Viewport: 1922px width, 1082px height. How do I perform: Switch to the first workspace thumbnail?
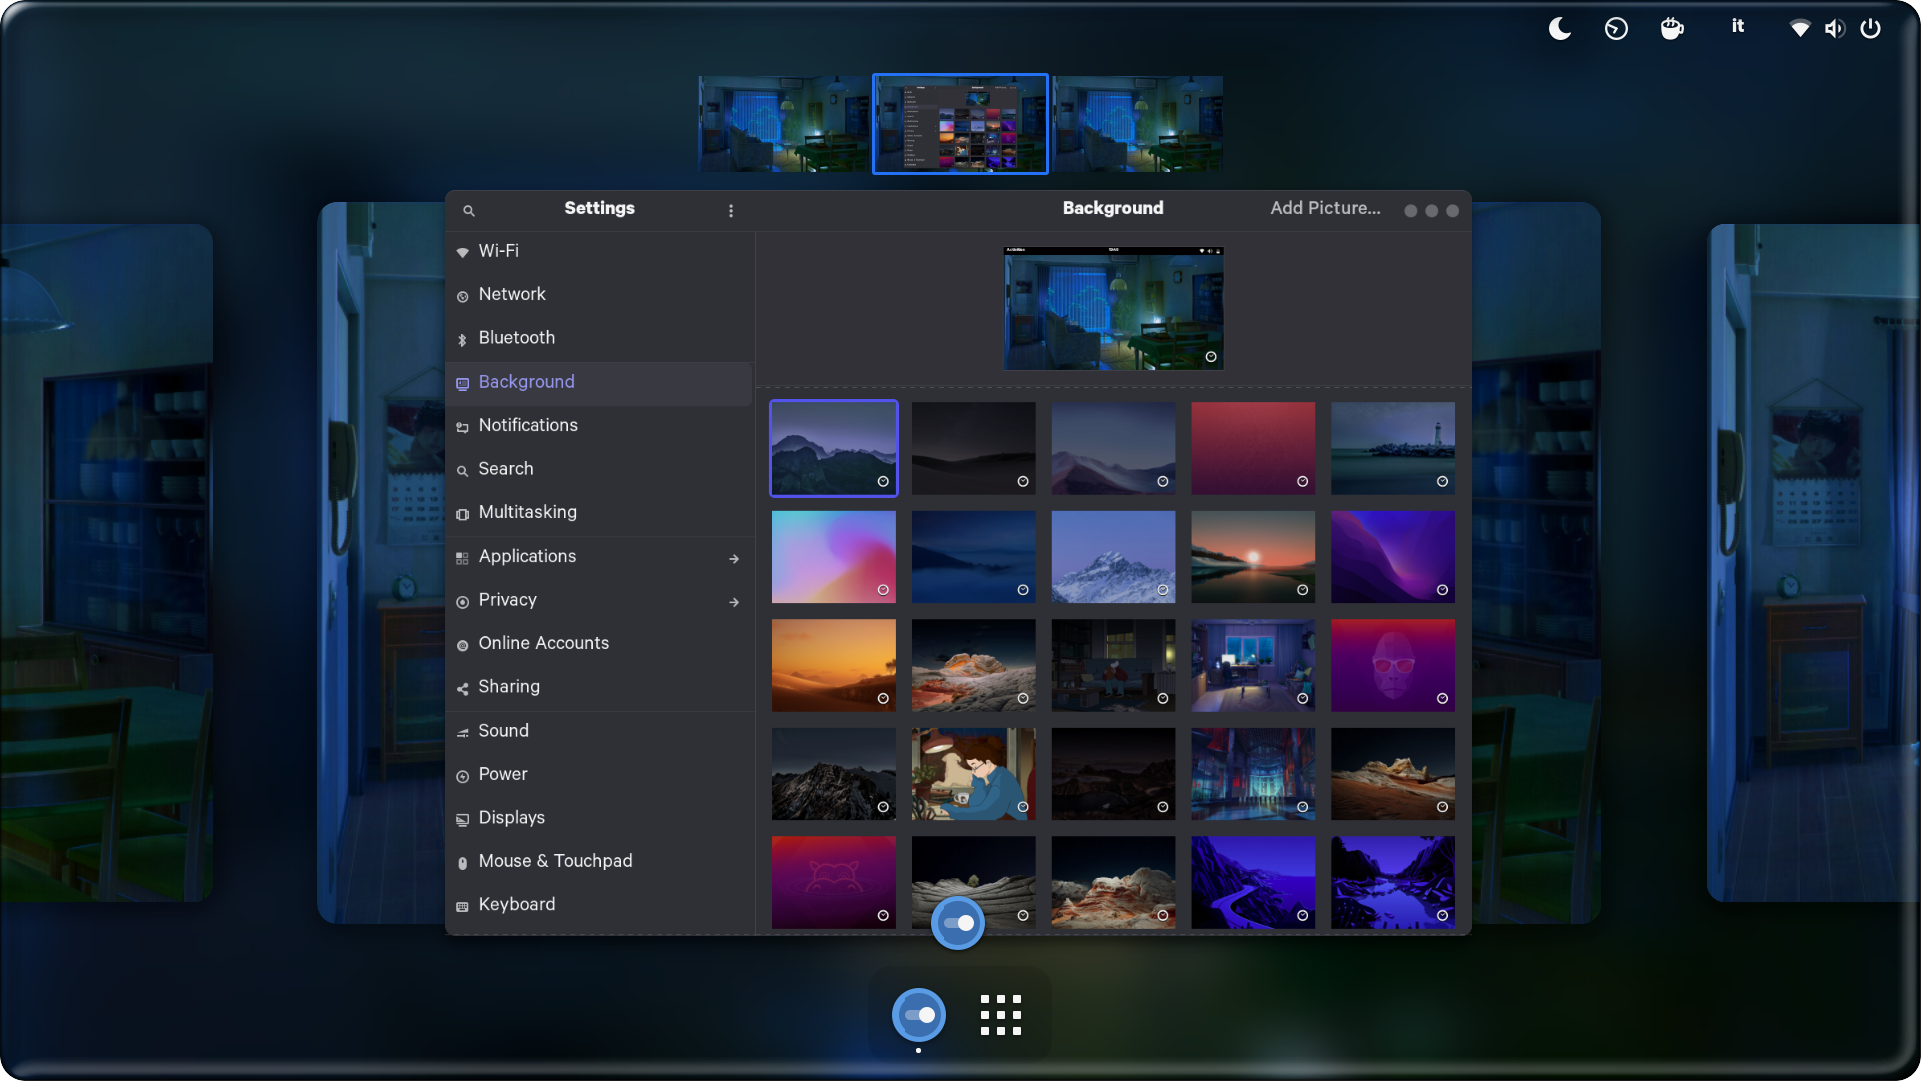coord(783,124)
